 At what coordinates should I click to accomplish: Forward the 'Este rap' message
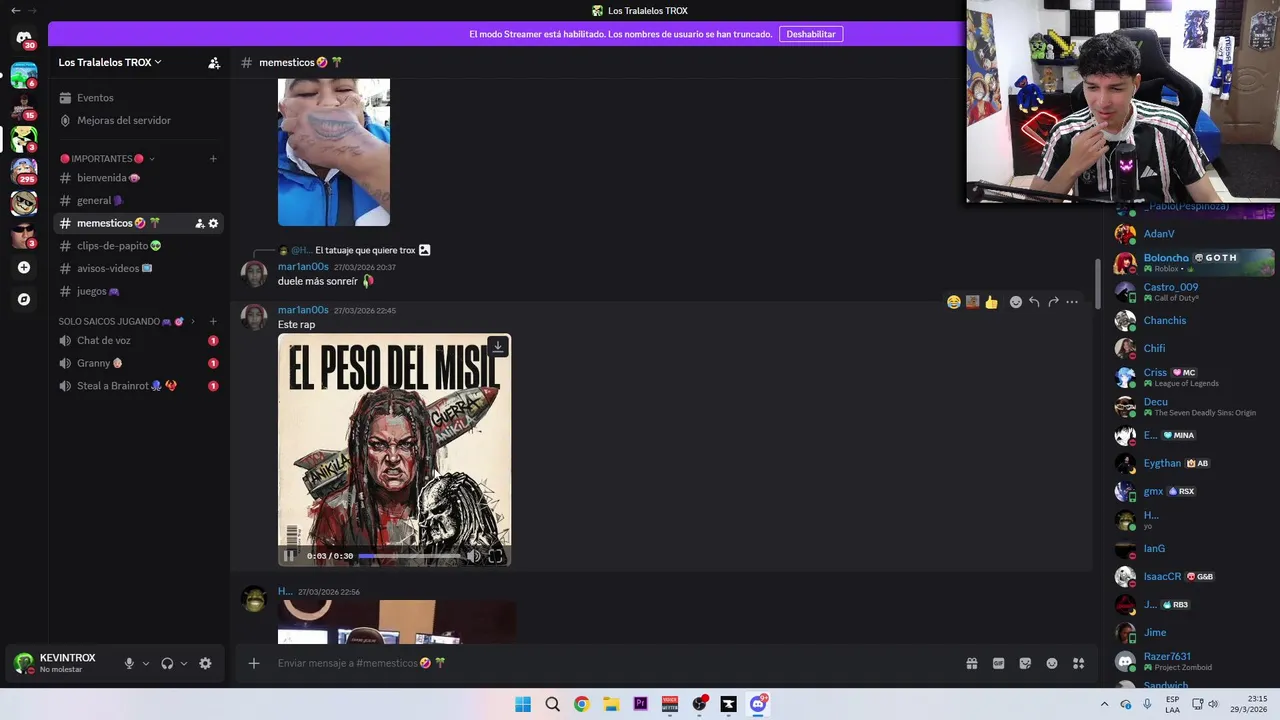click(1053, 302)
